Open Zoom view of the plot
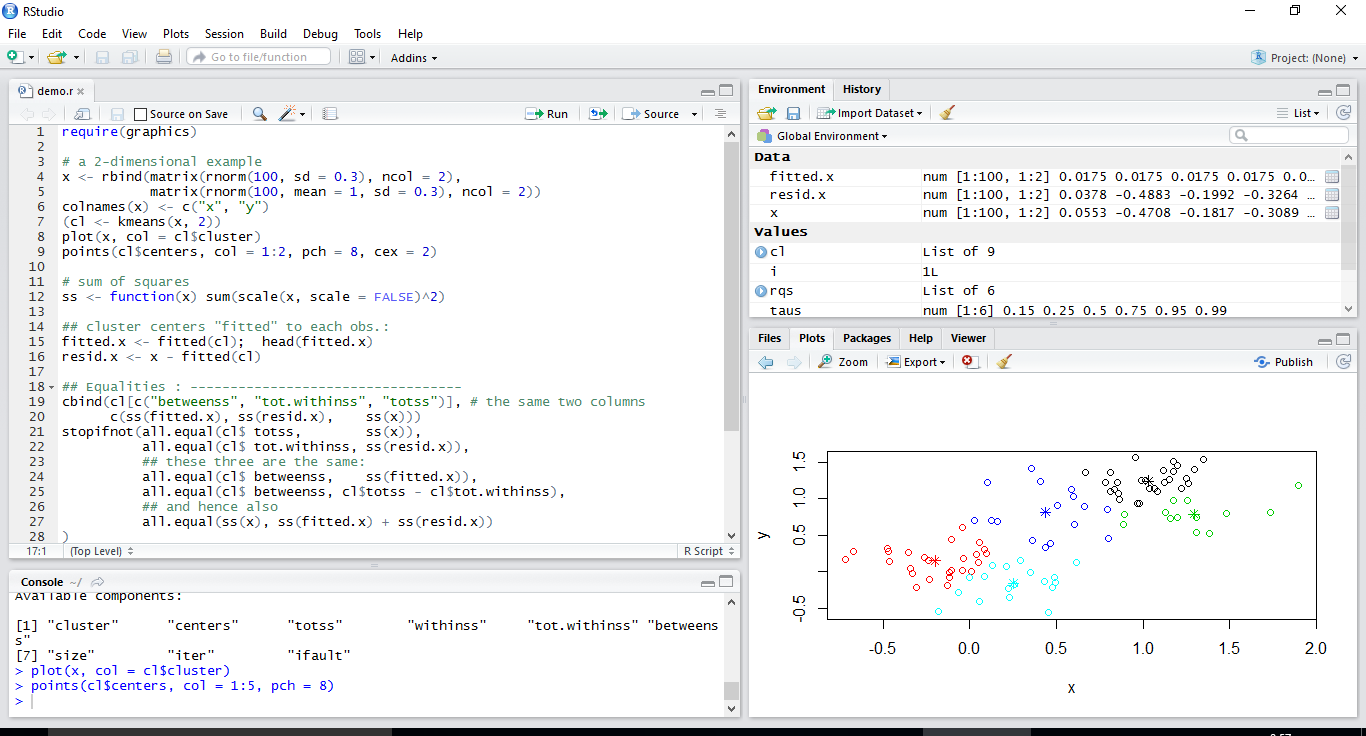This screenshot has width=1366, height=736. (843, 361)
